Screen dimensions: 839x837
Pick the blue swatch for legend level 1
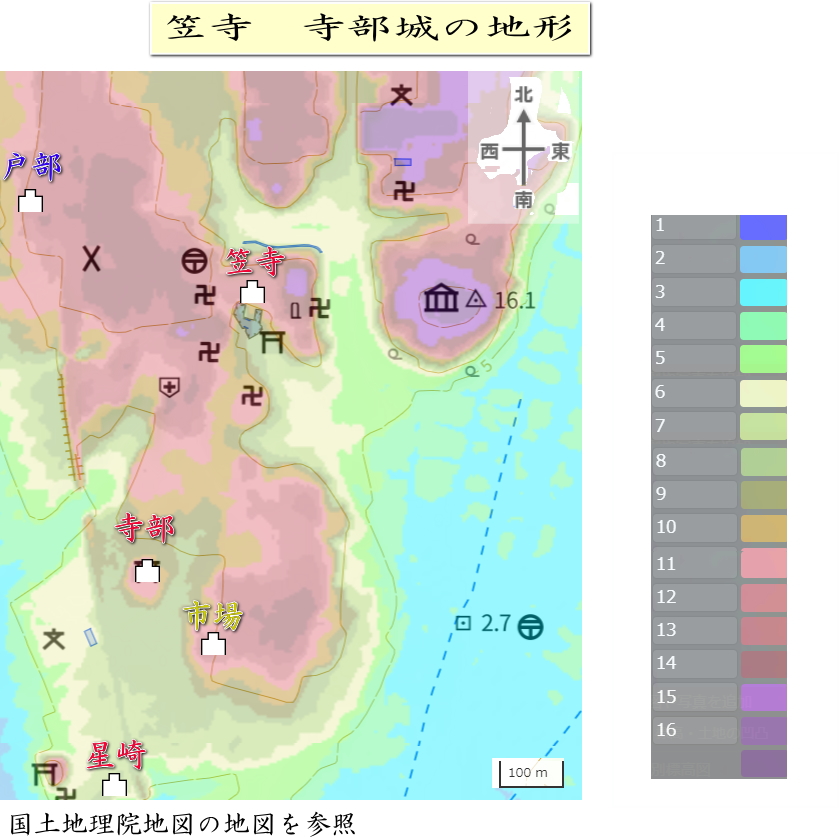(762, 227)
